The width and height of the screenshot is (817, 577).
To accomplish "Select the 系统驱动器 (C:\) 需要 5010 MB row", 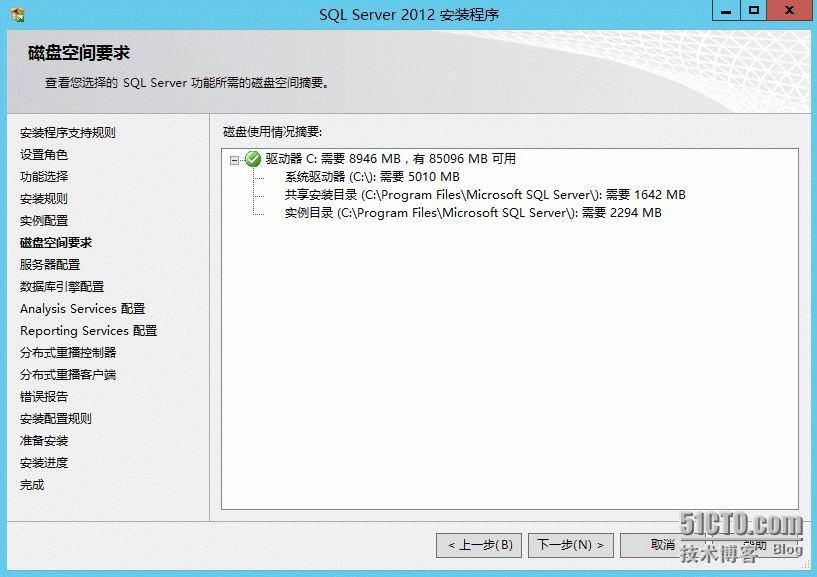I will coord(372,177).
